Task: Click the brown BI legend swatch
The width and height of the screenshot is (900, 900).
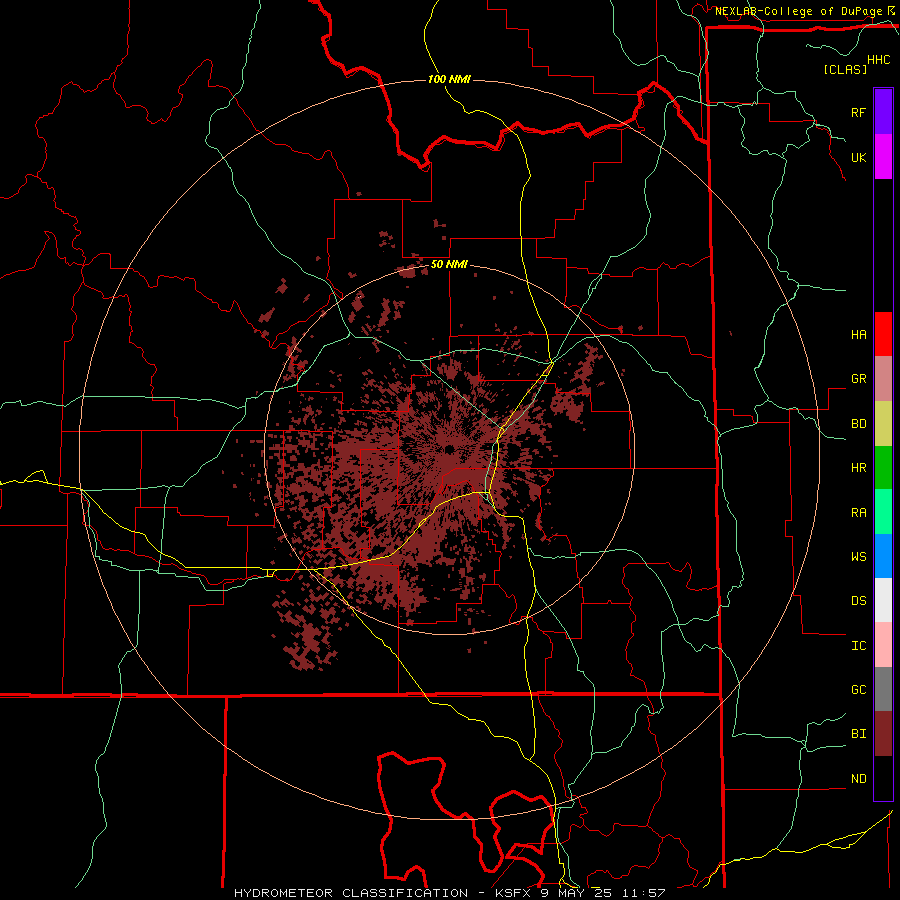Action: point(883,734)
